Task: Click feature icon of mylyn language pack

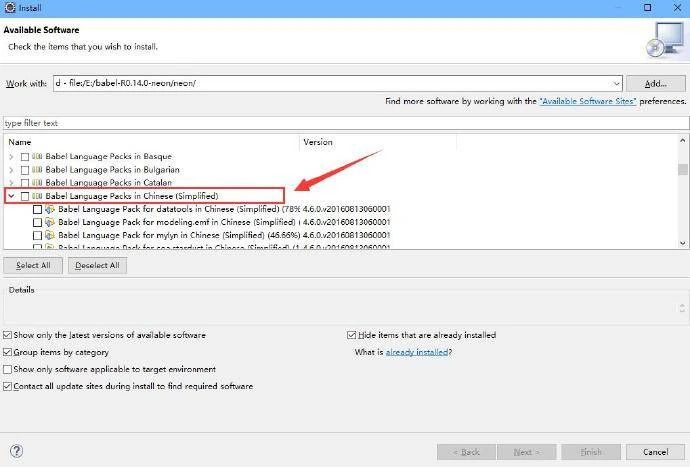Action: coord(50,235)
